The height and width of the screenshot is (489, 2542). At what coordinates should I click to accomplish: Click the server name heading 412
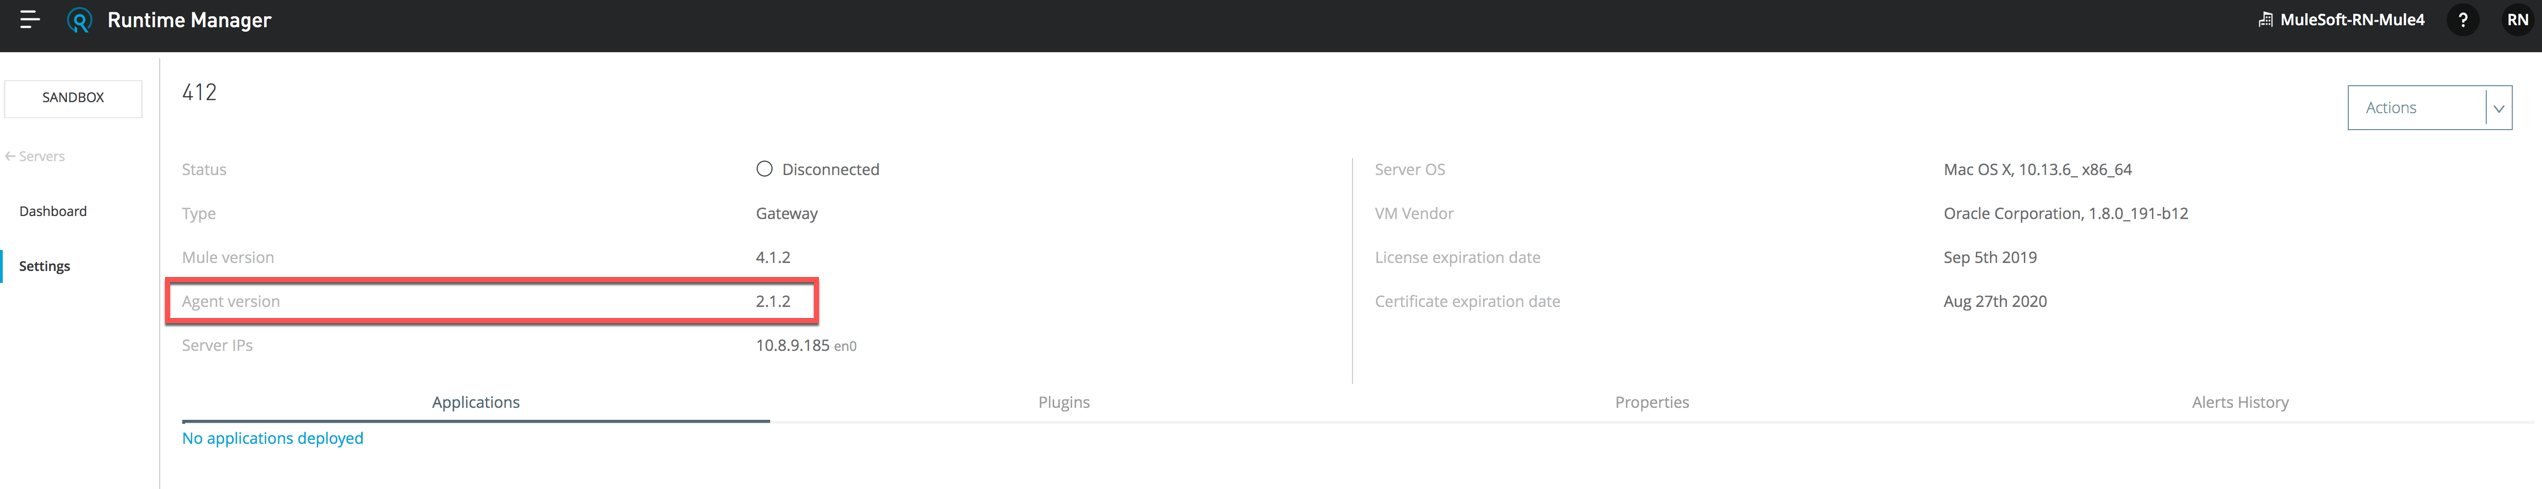point(199,93)
